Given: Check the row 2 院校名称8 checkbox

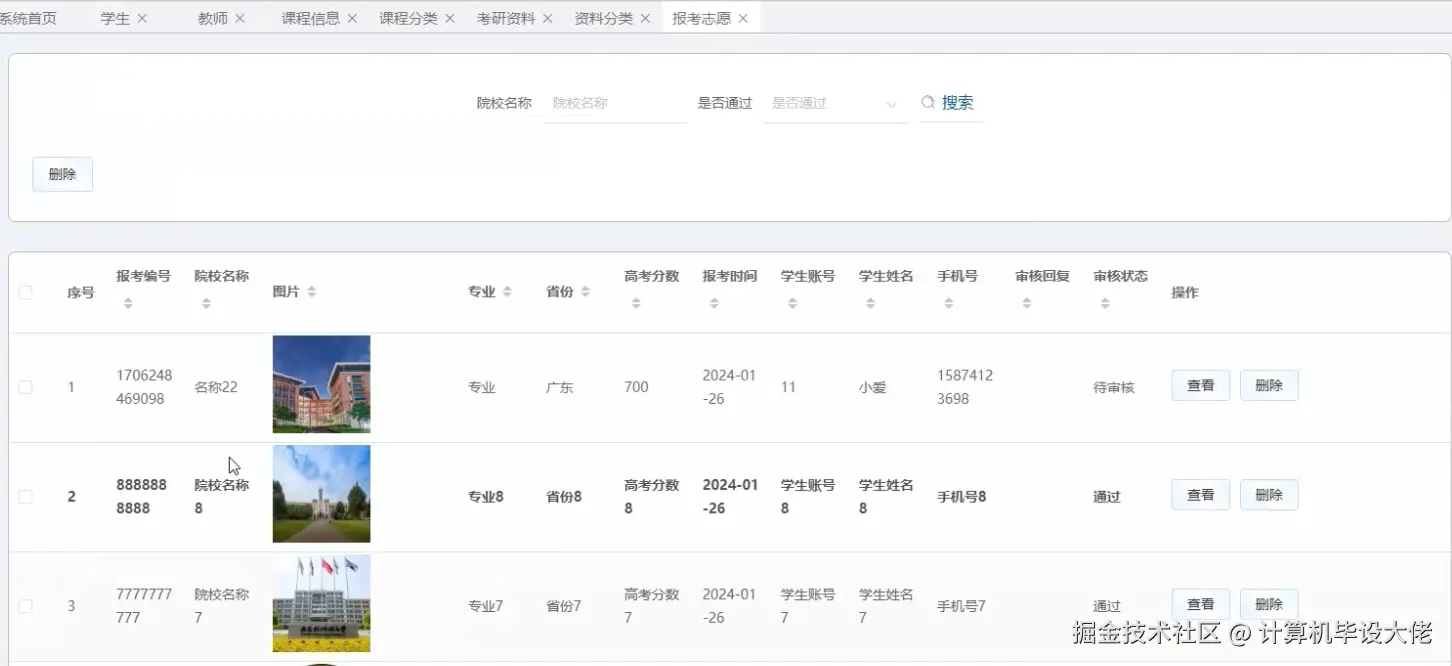Looking at the screenshot, I should tap(25, 496).
